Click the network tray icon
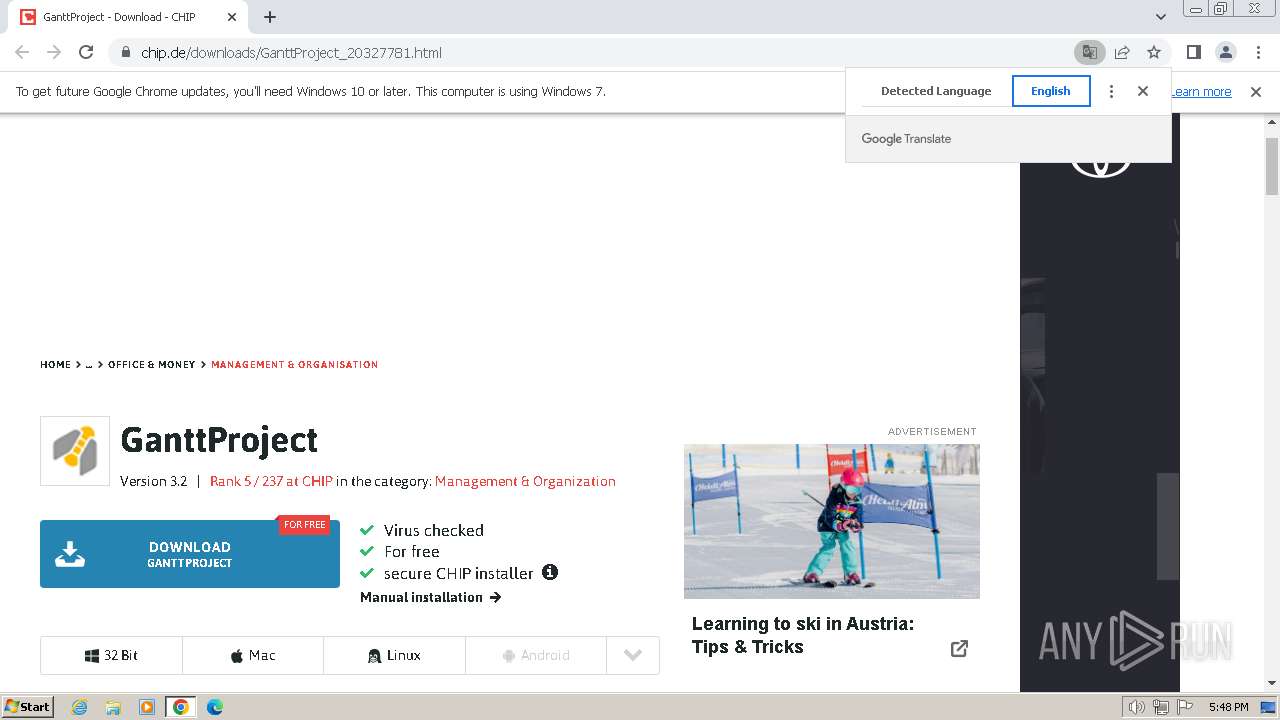 [1161, 707]
